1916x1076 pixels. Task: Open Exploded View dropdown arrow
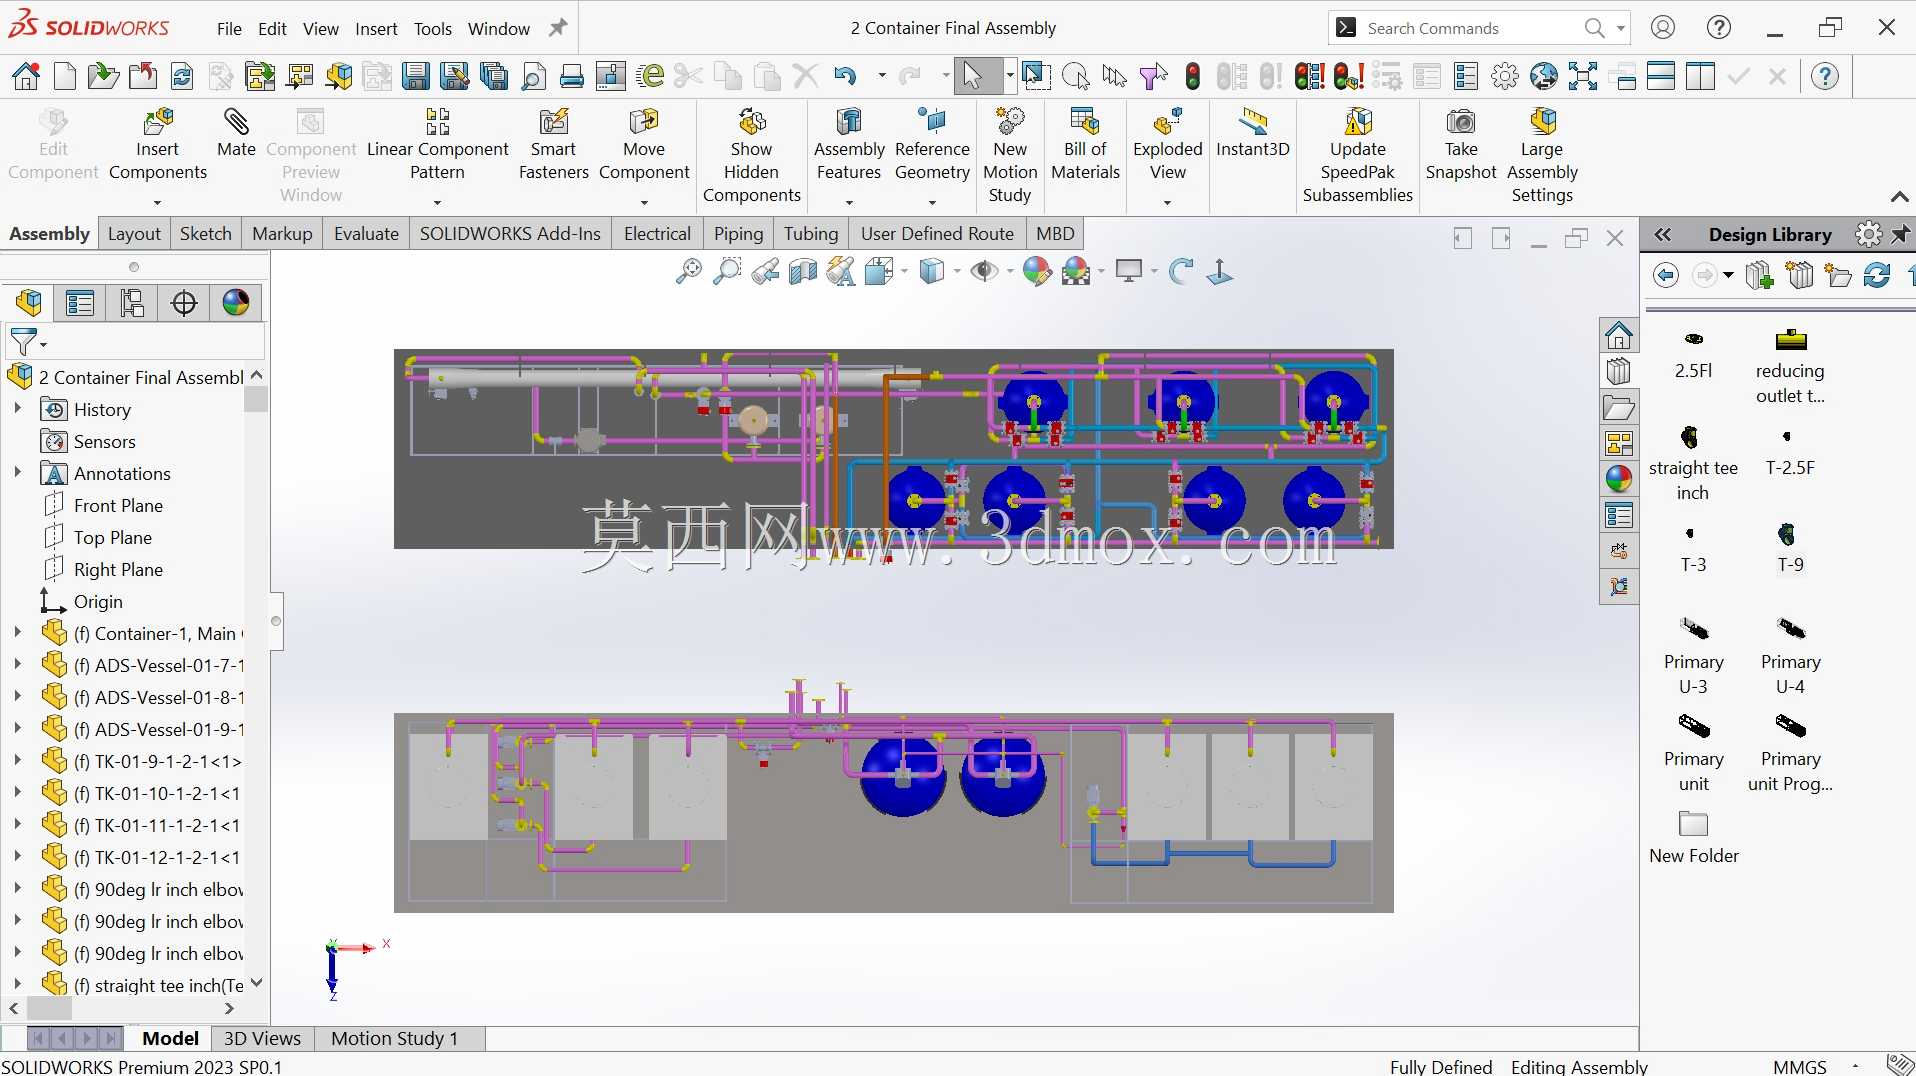[x=1167, y=202]
